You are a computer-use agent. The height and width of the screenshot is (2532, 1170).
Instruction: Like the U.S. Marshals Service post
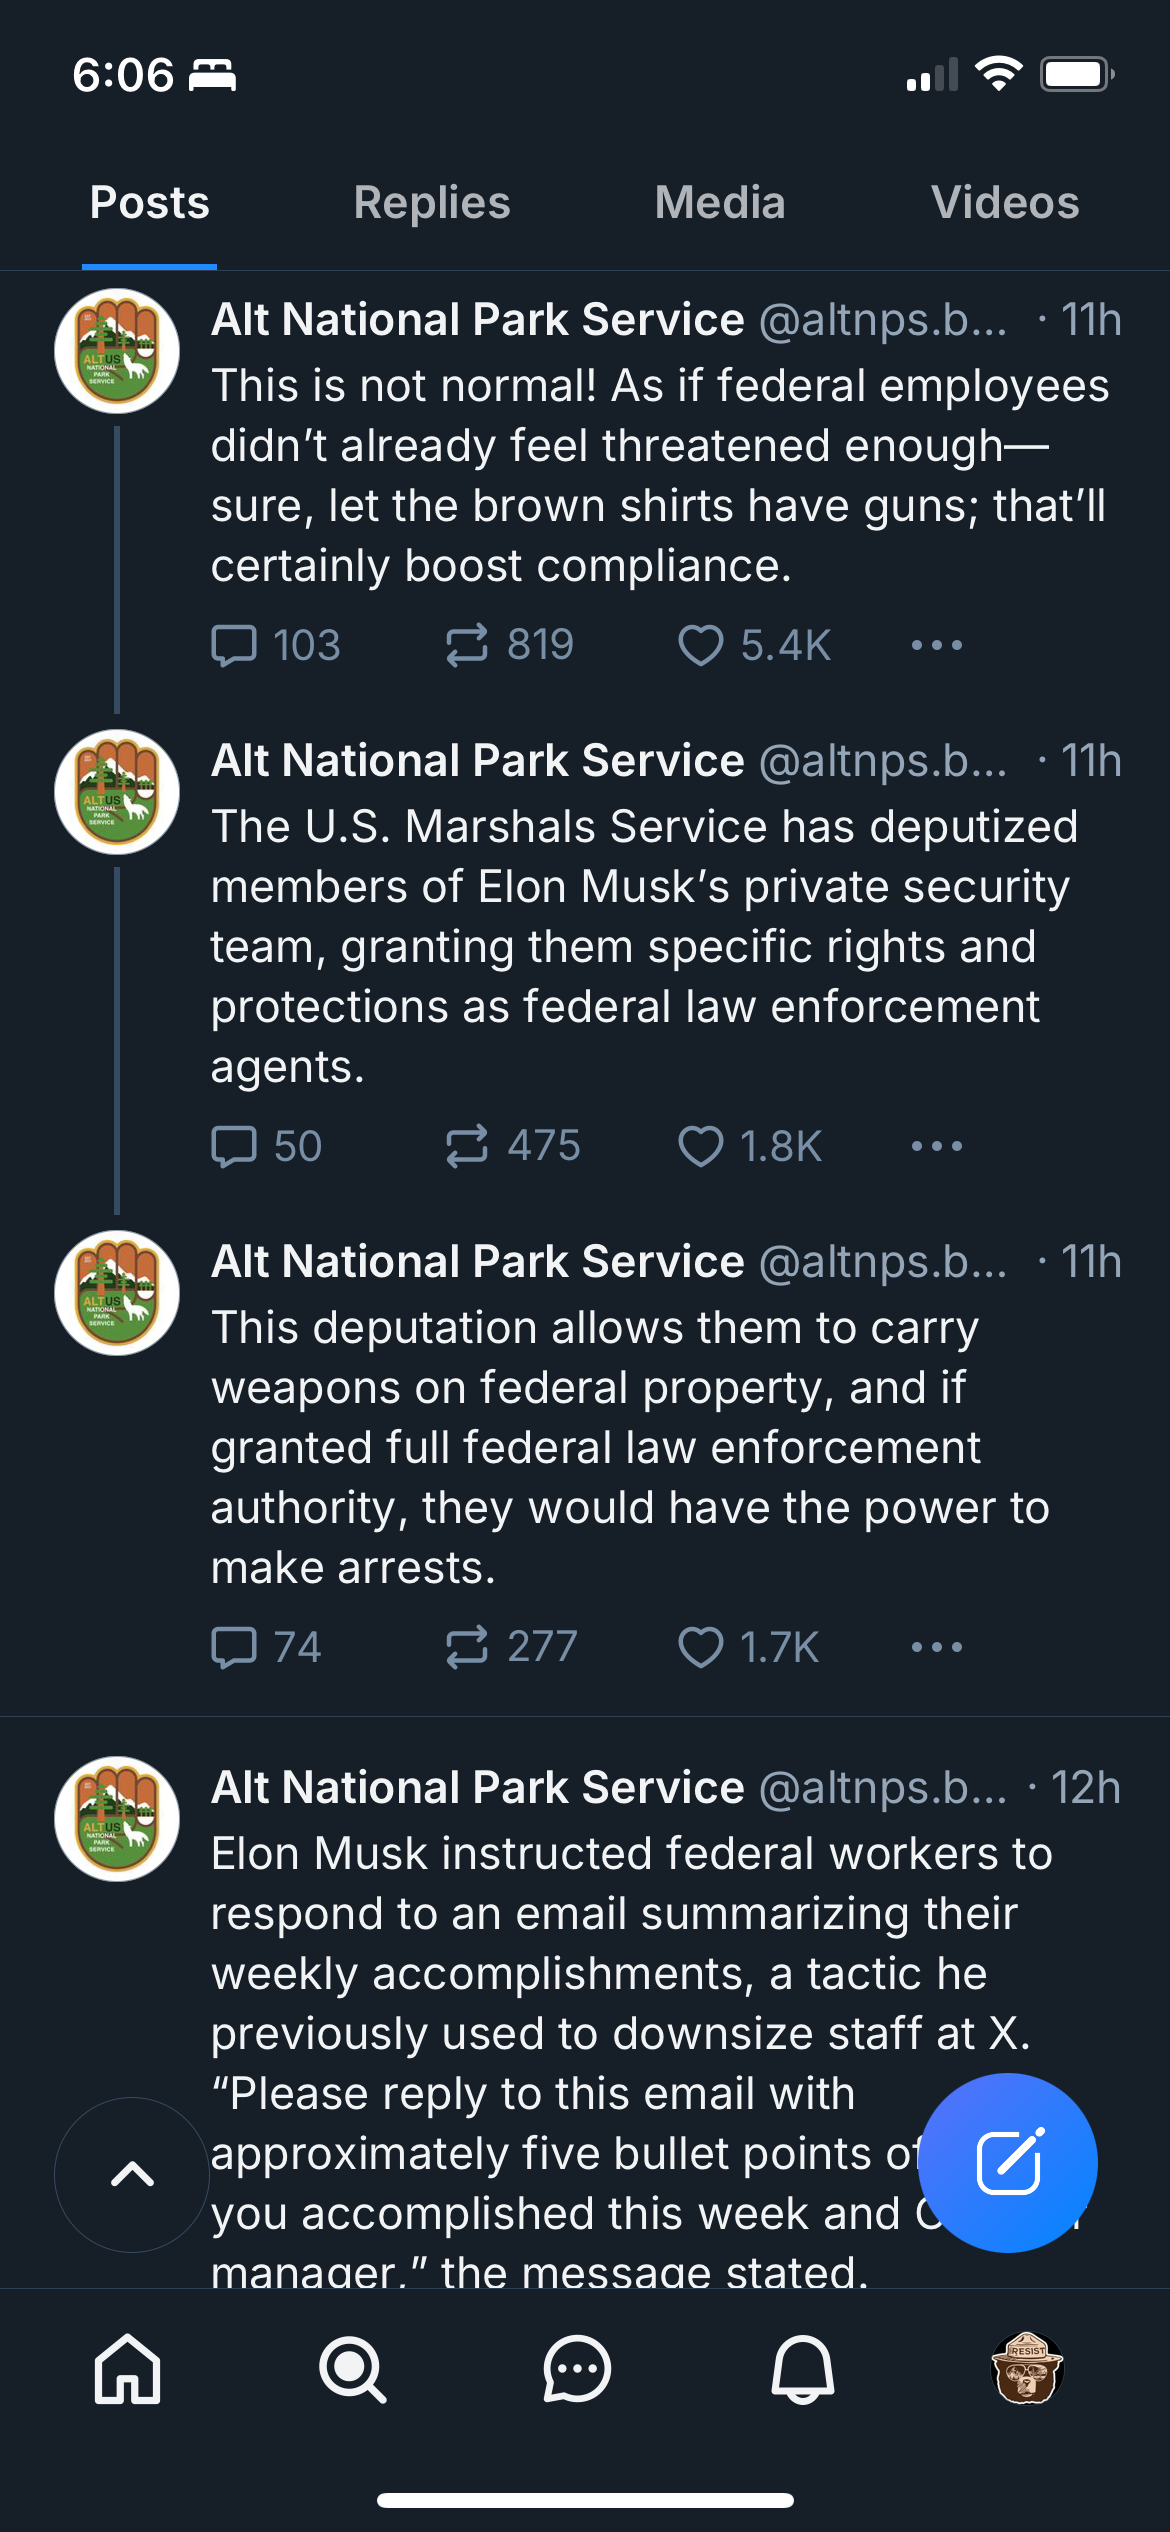tap(701, 1146)
